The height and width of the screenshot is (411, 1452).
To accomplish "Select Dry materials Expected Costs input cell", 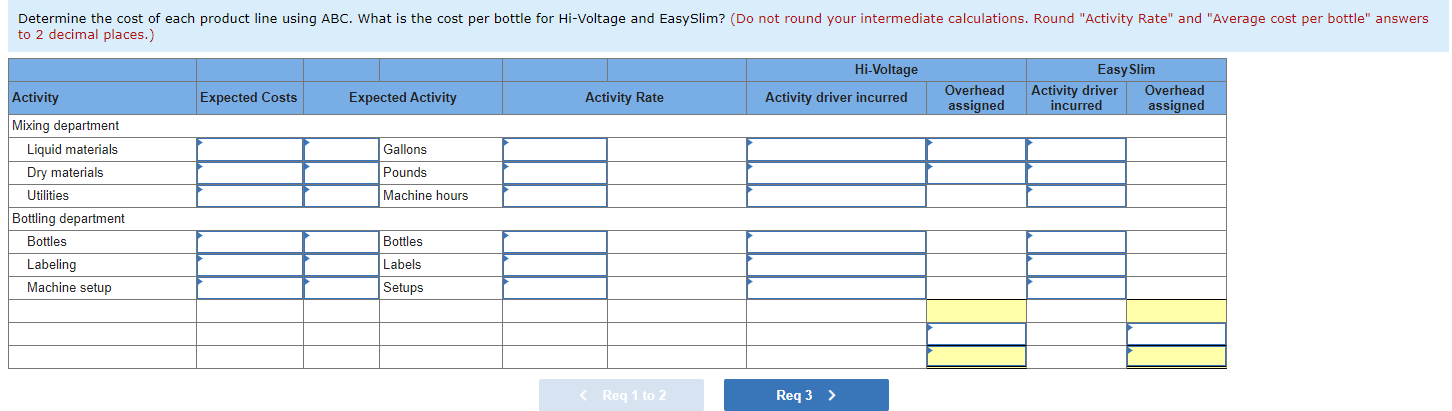I will click(x=250, y=172).
